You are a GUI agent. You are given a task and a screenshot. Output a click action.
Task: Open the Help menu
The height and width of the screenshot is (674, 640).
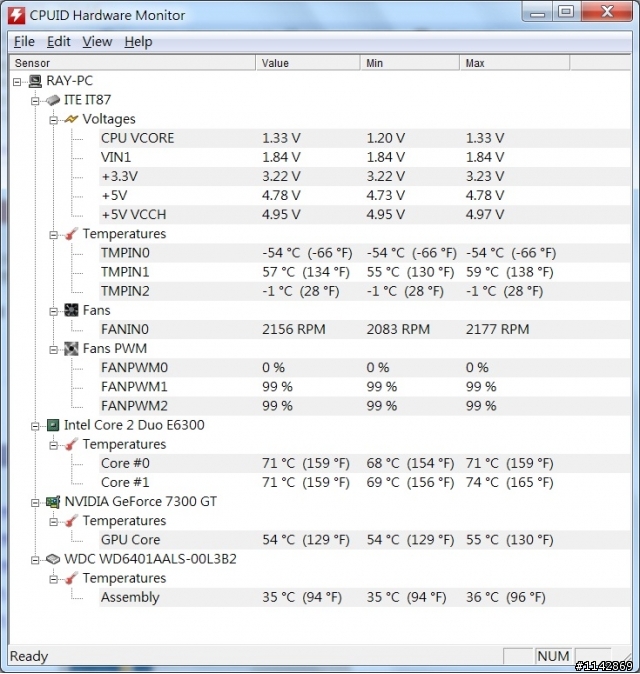click(x=138, y=42)
